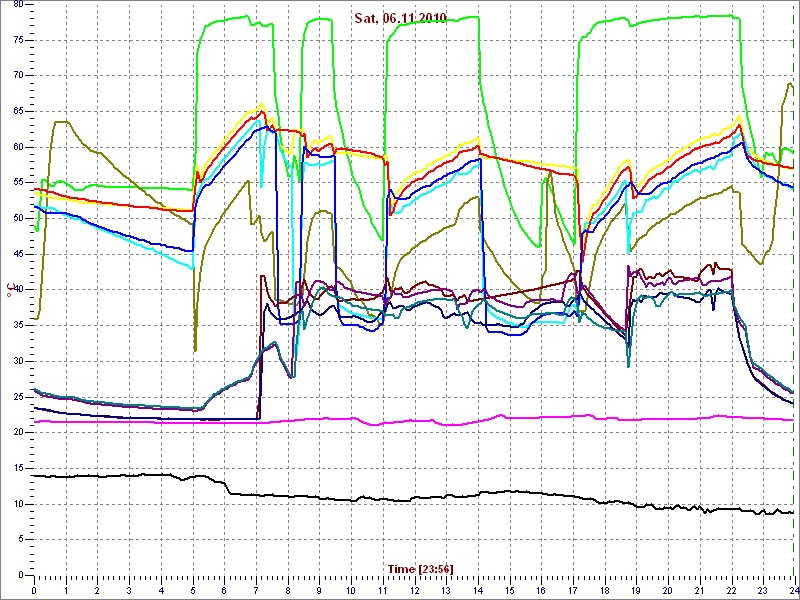Pick hour 3 label on time axis

[129, 589]
